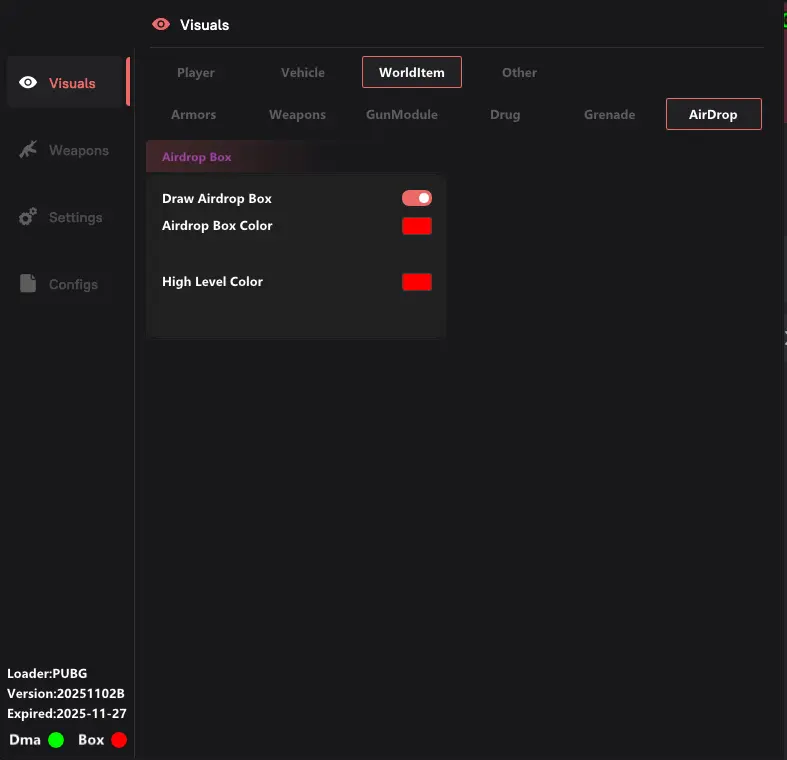
Task: Click the green Dma status indicator
Action: [56, 740]
